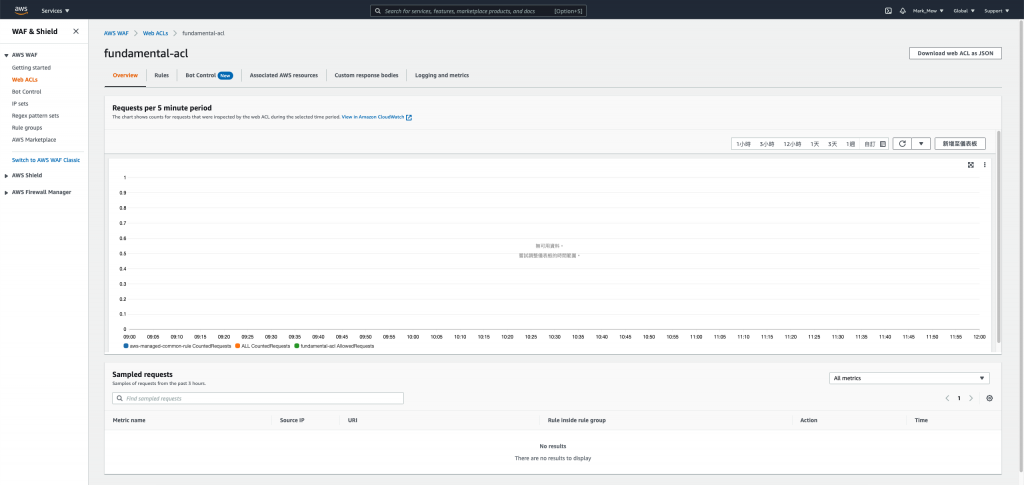This screenshot has height=485, width=1024.
Task: Open Associated AWS resources tab
Action: pyautogui.click(x=283, y=75)
